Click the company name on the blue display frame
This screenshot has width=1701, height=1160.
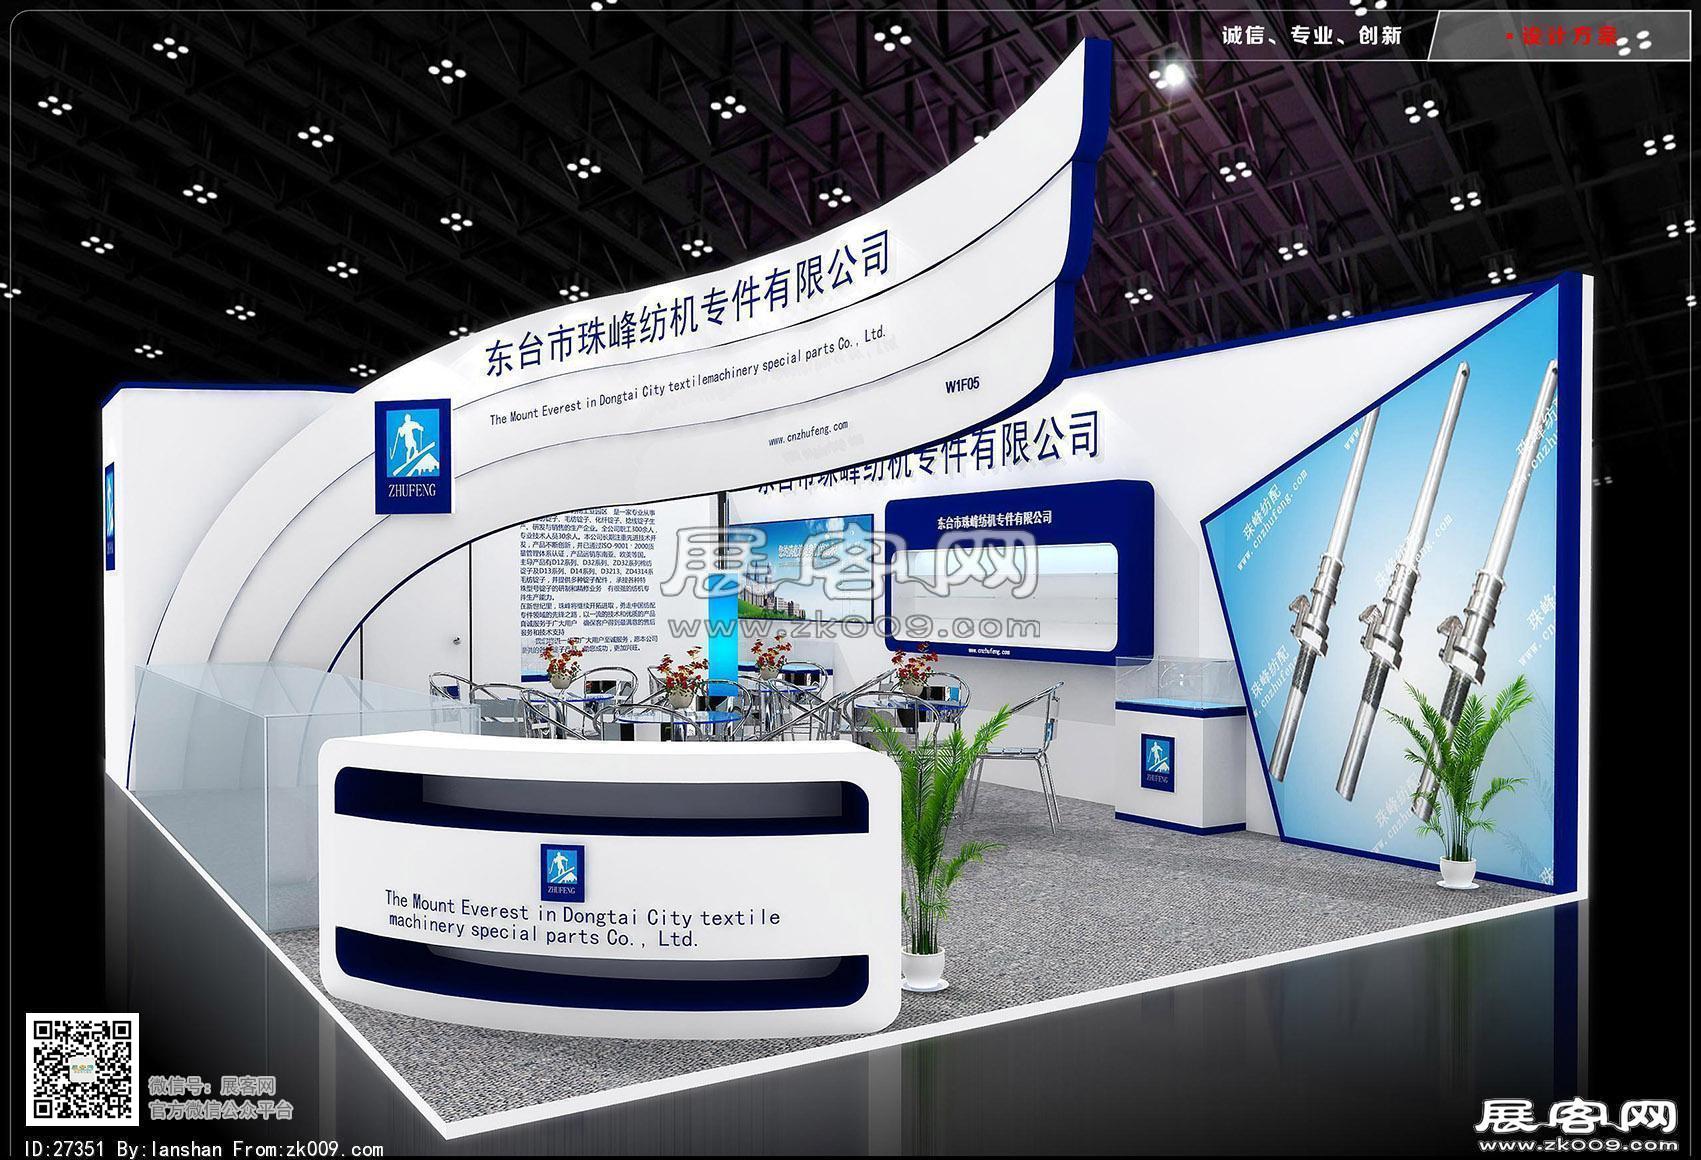click(x=995, y=519)
